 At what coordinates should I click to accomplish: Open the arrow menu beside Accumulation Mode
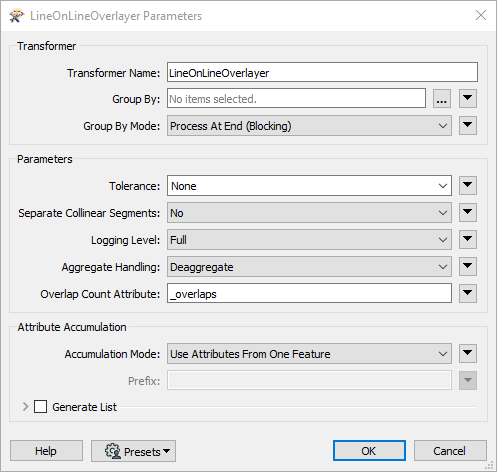click(x=468, y=353)
